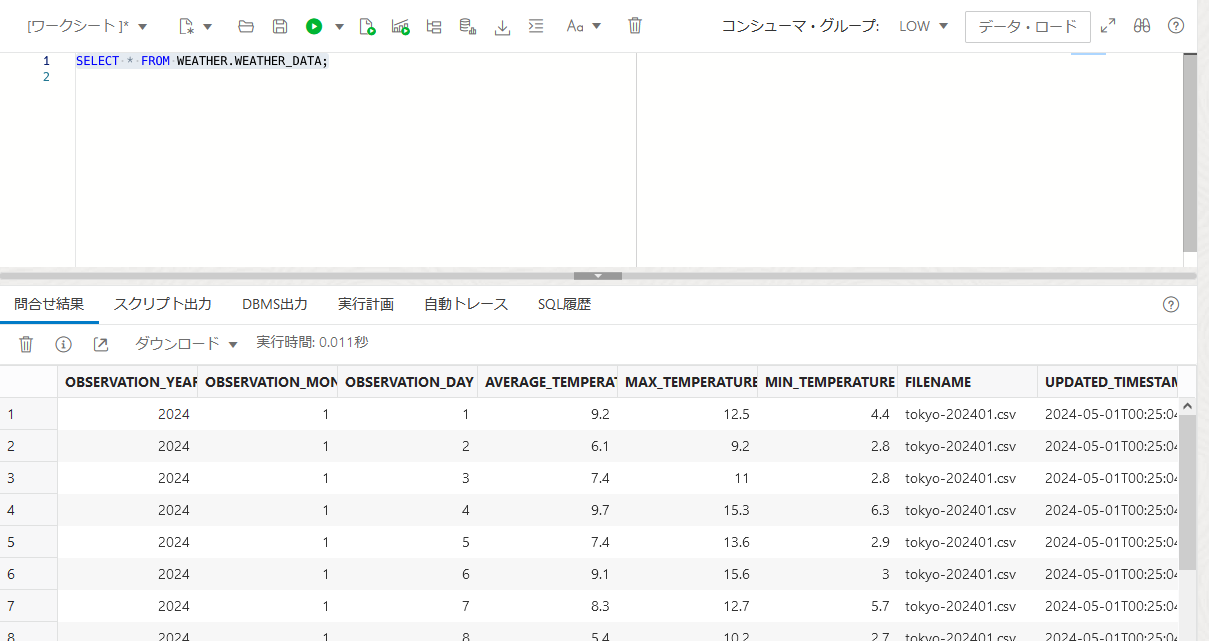The image size is (1209, 641).
Task: Select the max temperature cell 13.6
Action: click(x=687, y=542)
